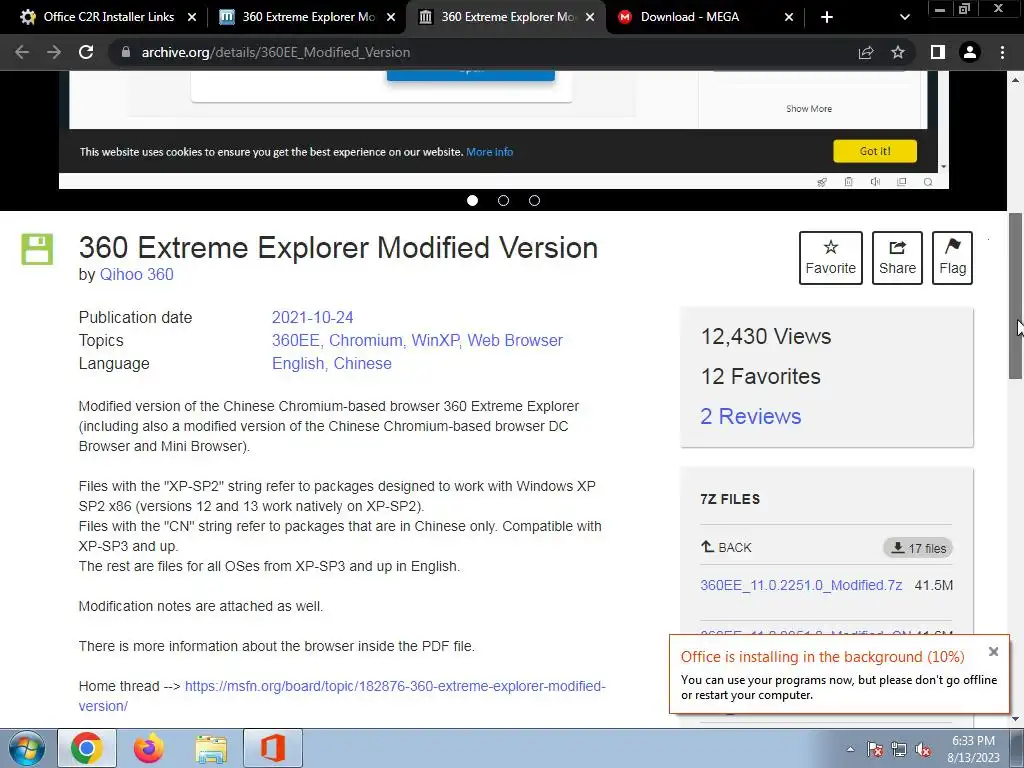Click the 360 Extreme Explorer Modified Version heading

click(x=338, y=248)
